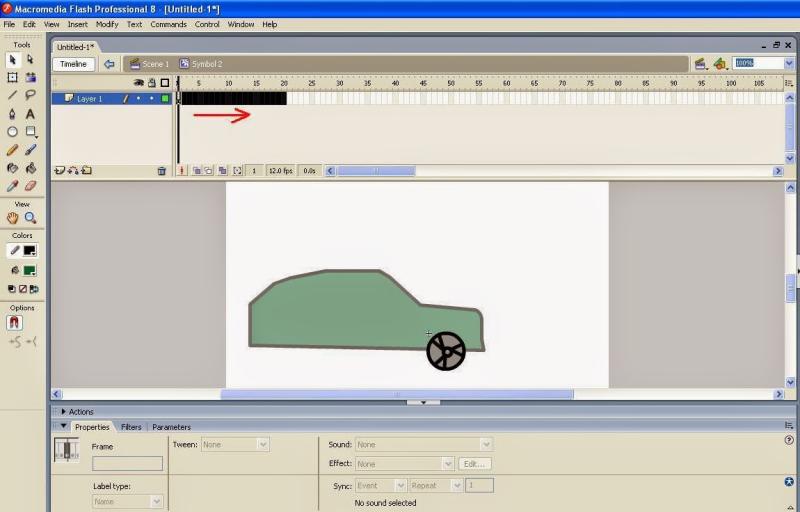Toggle Layer 1 green outline square

point(165,98)
